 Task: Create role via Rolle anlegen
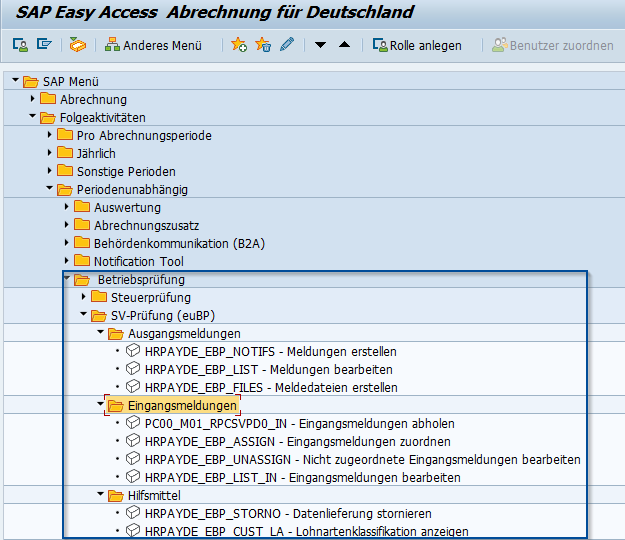coord(417,45)
